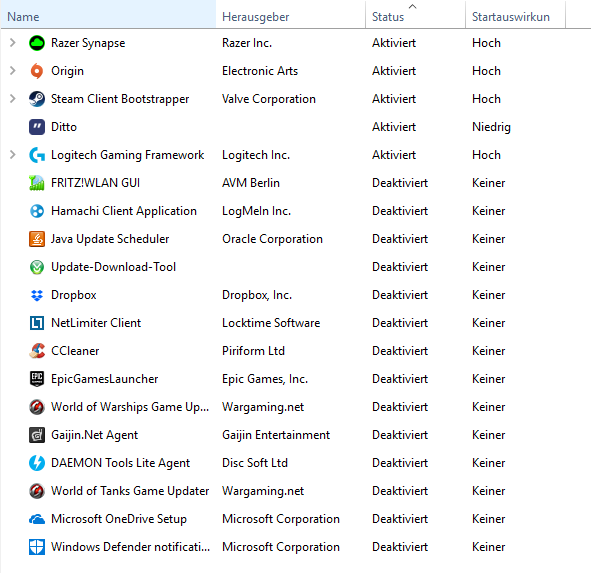The image size is (591, 573).
Task: Click publisher Razer Inc.
Action: pos(247,43)
